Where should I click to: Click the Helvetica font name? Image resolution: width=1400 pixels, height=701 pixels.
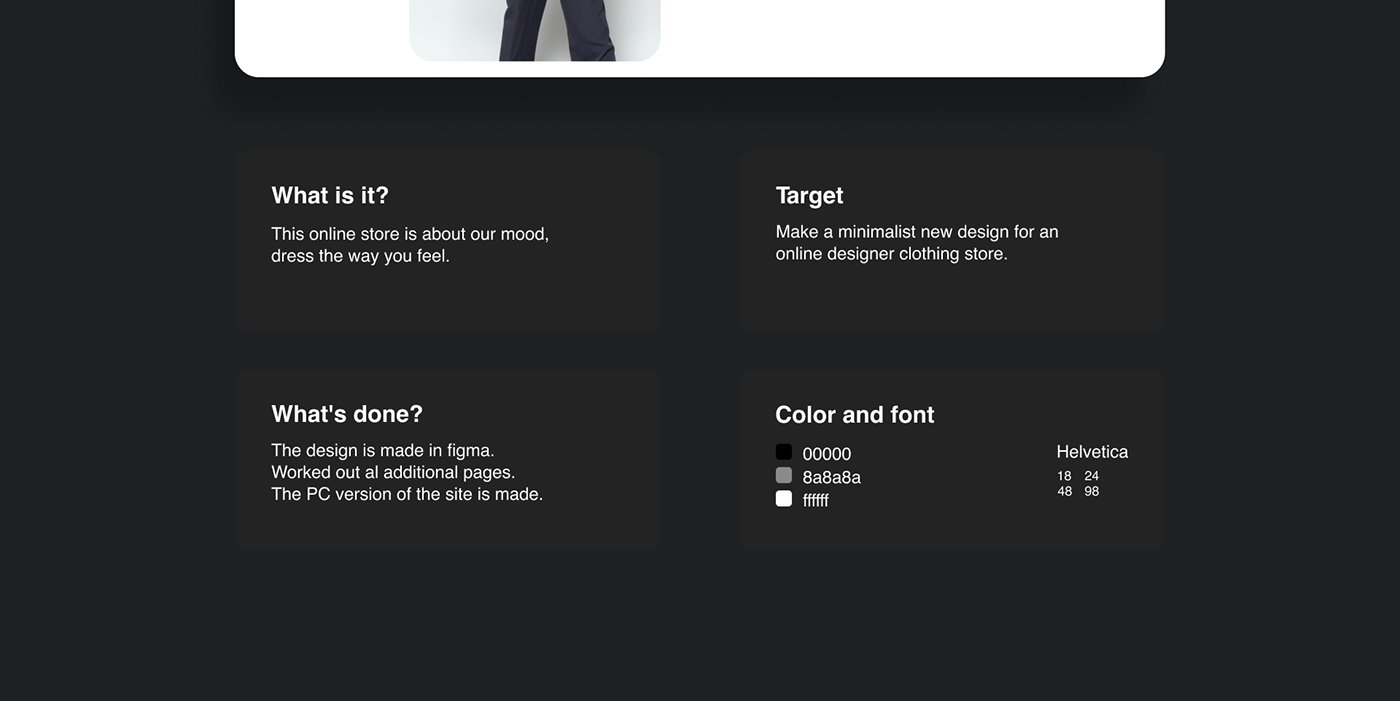pos(1092,452)
